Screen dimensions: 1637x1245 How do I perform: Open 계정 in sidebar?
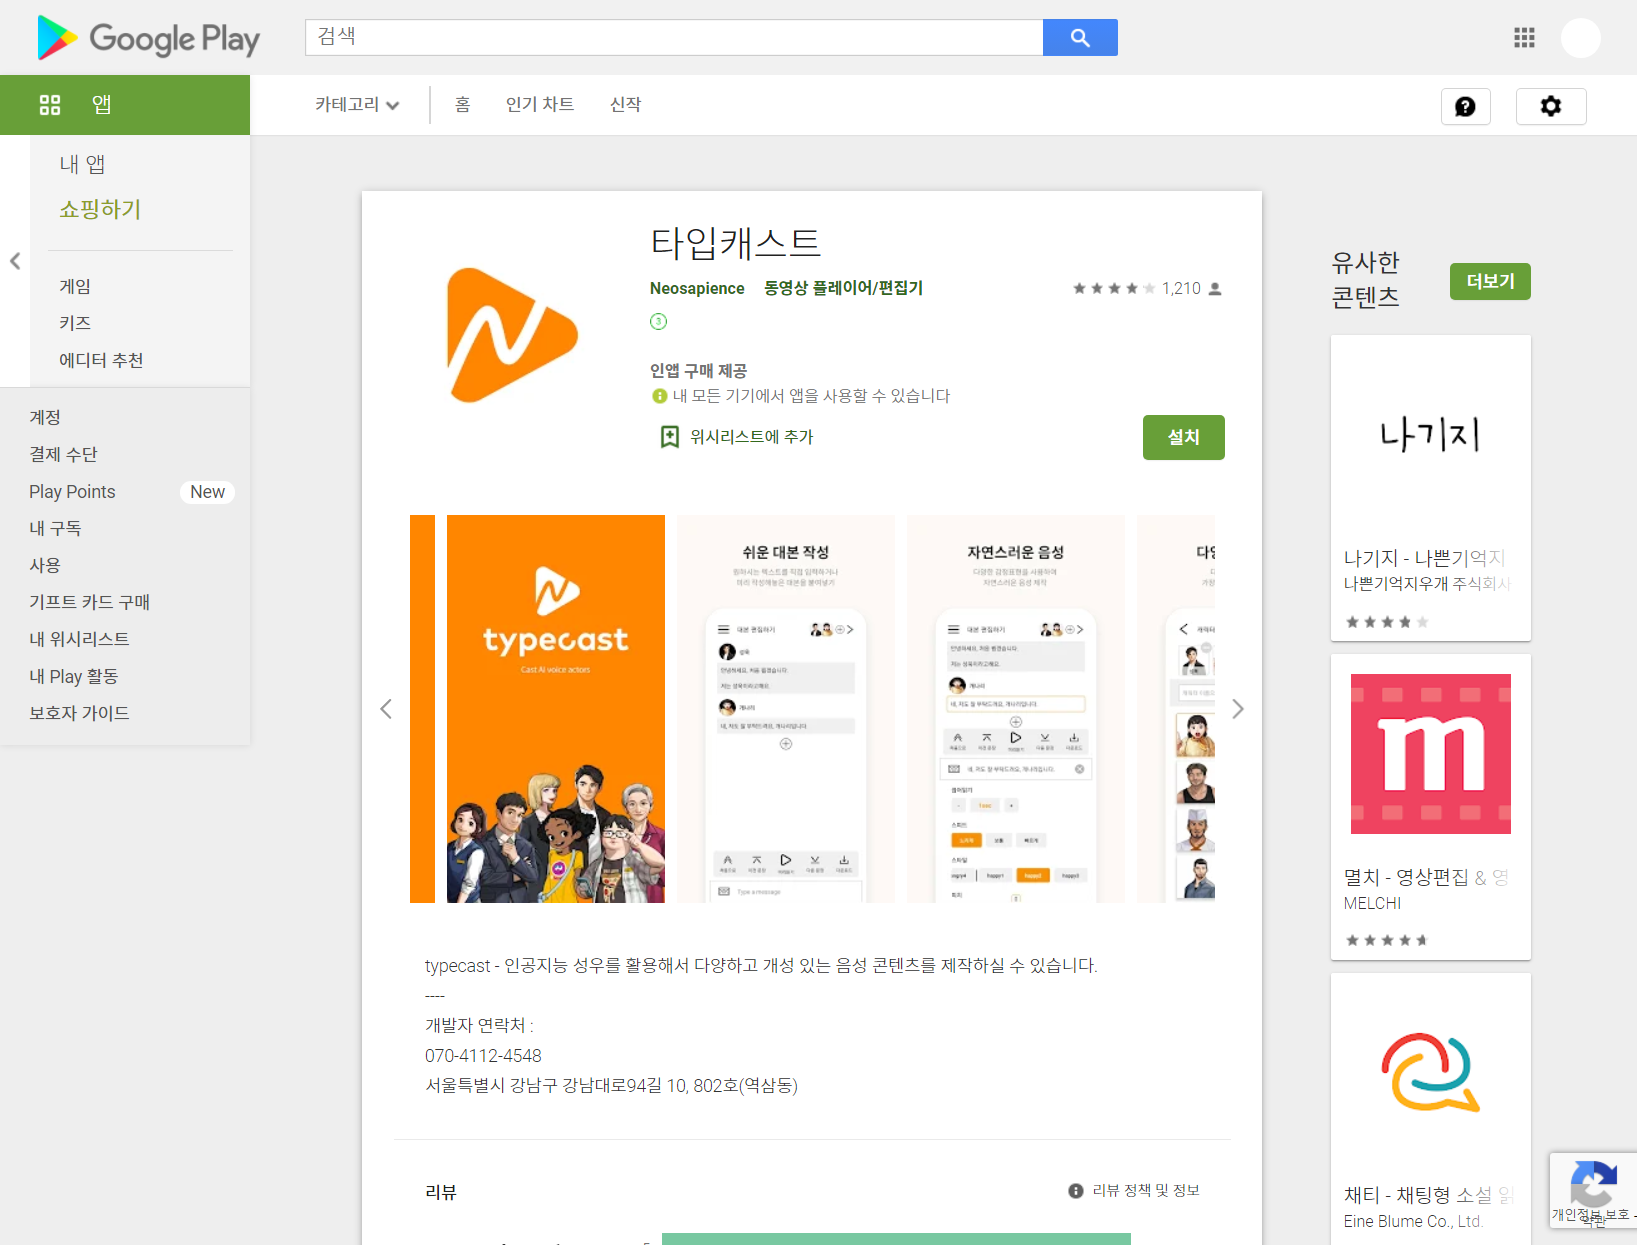tap(45, 417)
